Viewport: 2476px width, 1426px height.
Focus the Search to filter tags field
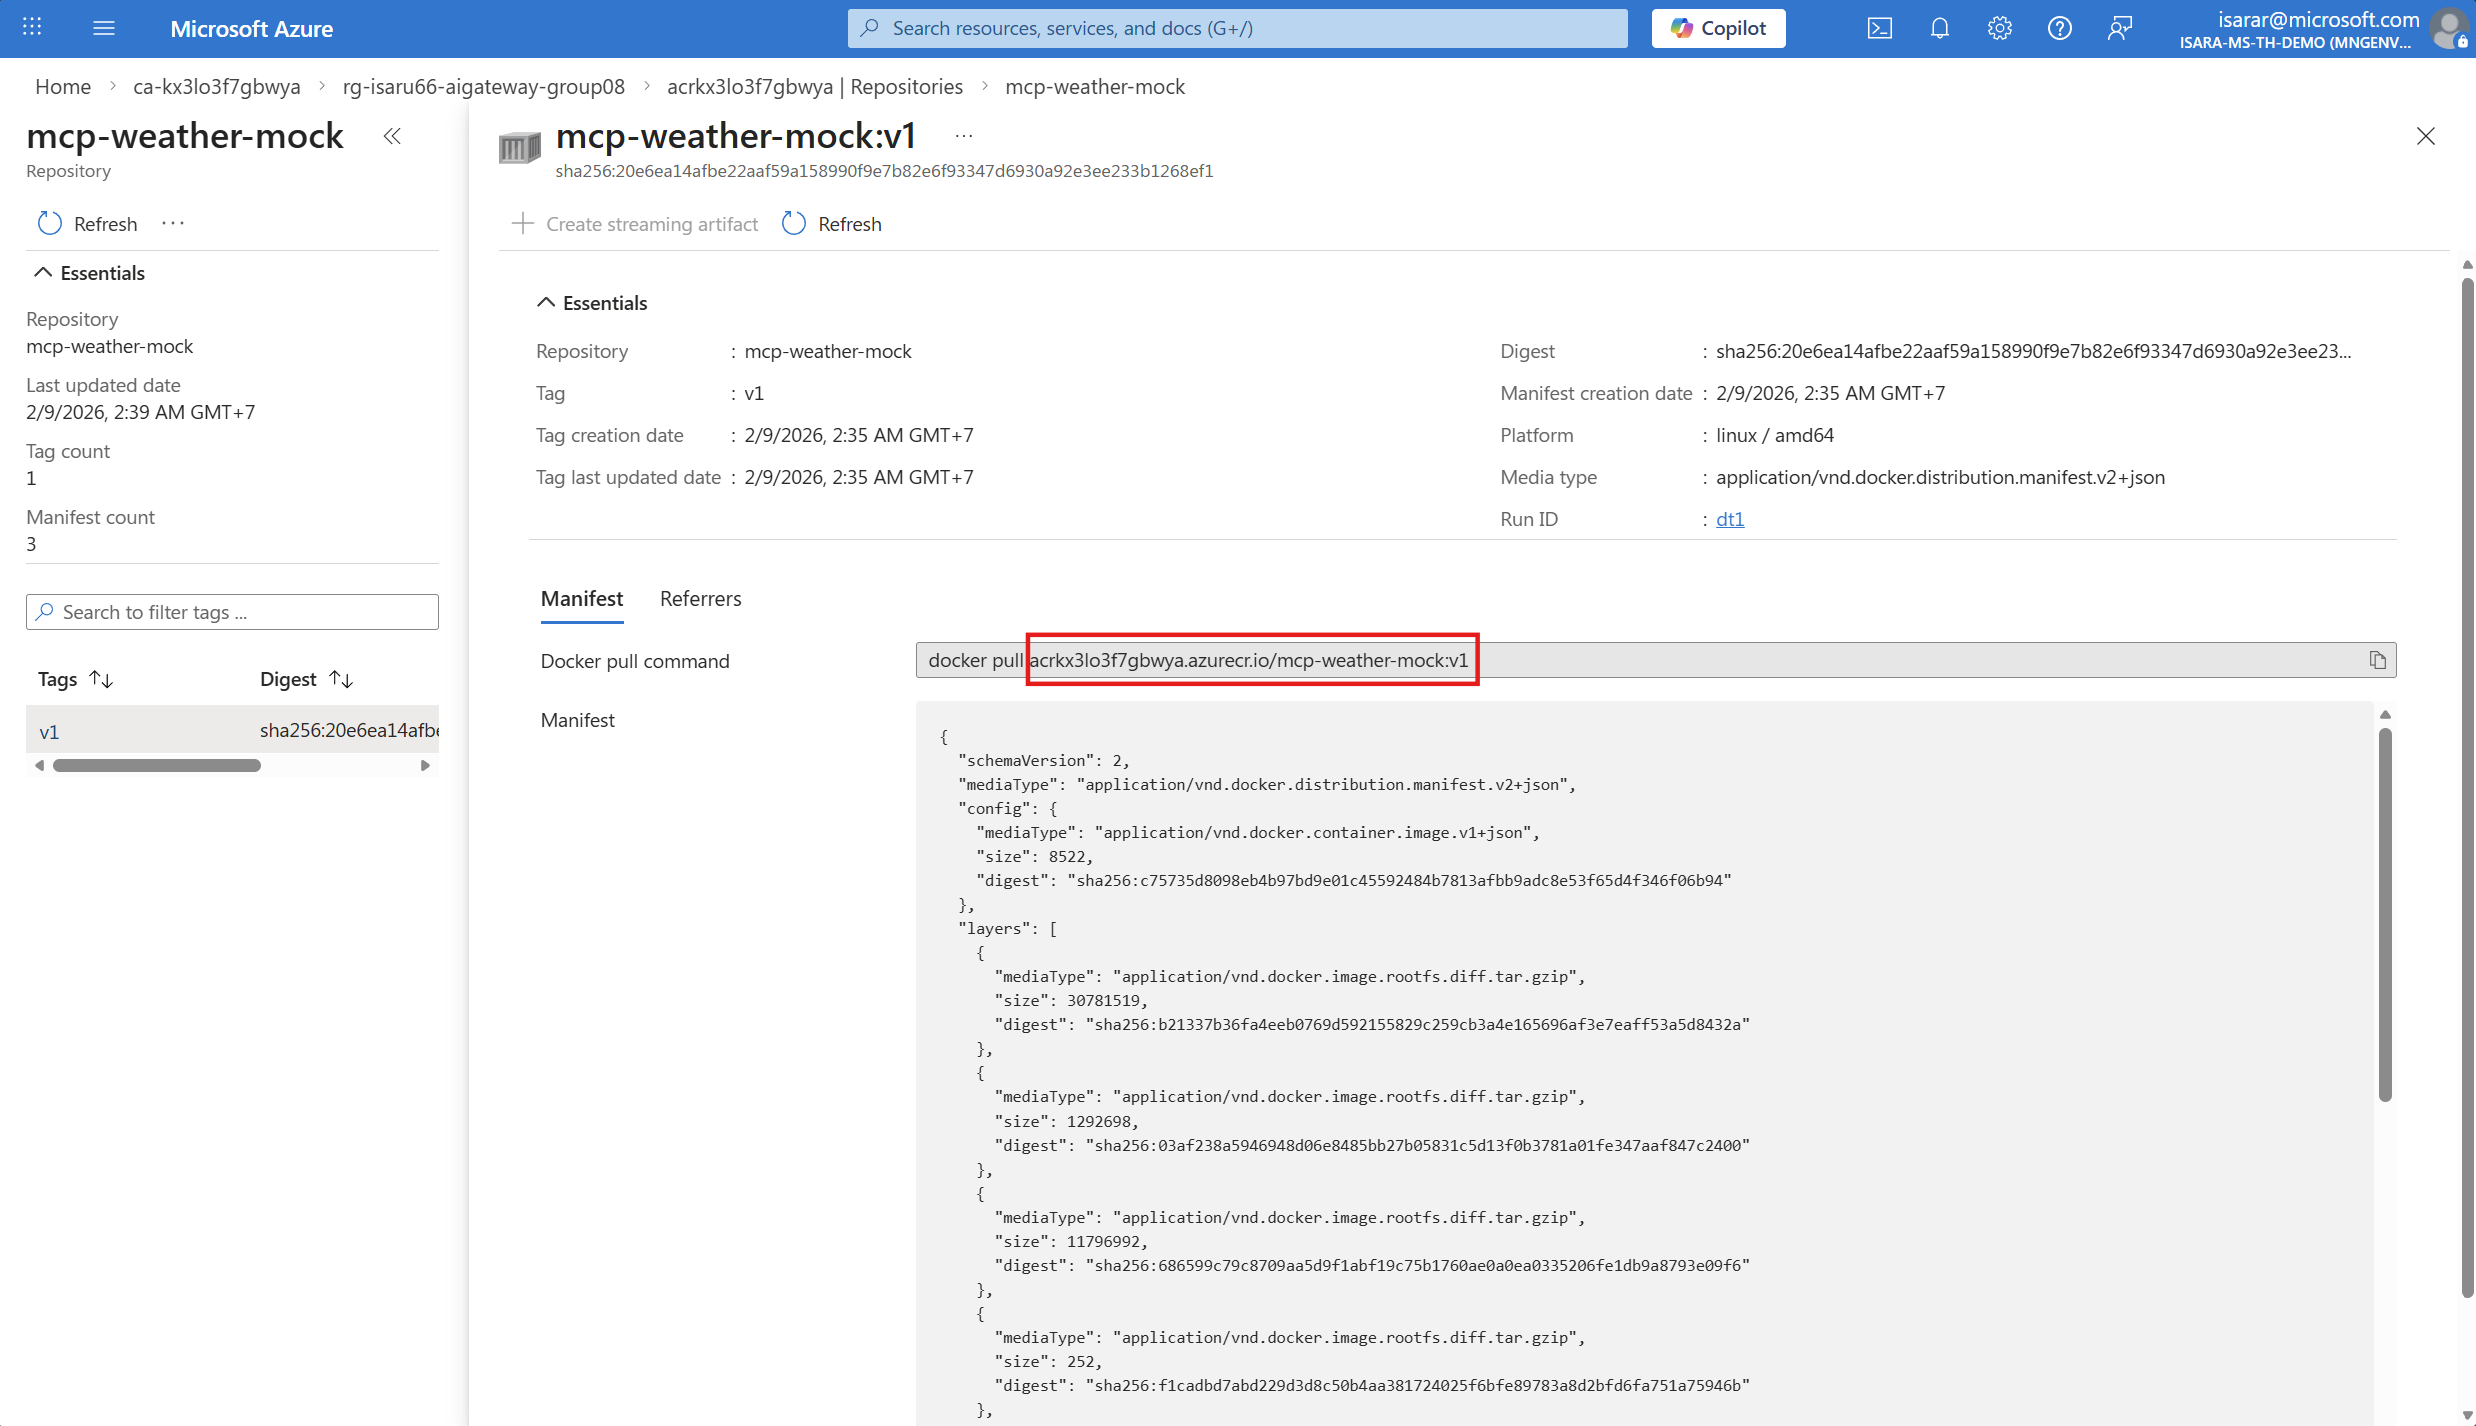coord(232,612)
